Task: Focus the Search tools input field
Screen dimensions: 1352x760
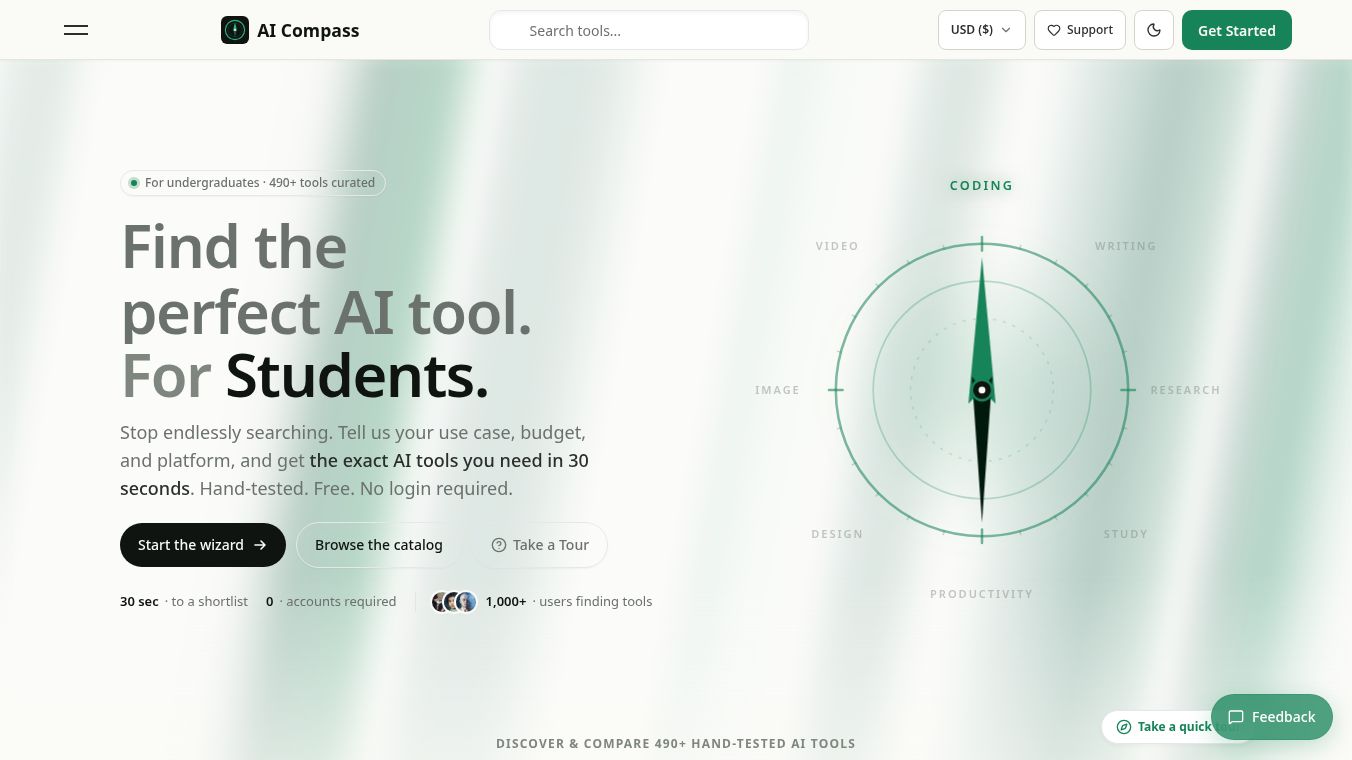Action: 649,30
